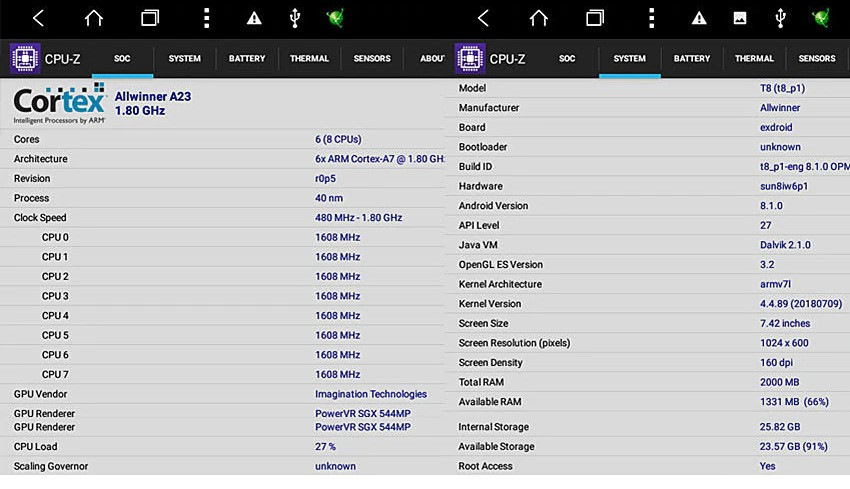This screenshot has height=489, width=850.
Task: Select the SOC tab in the left screenshot
Action: (122, 59)
